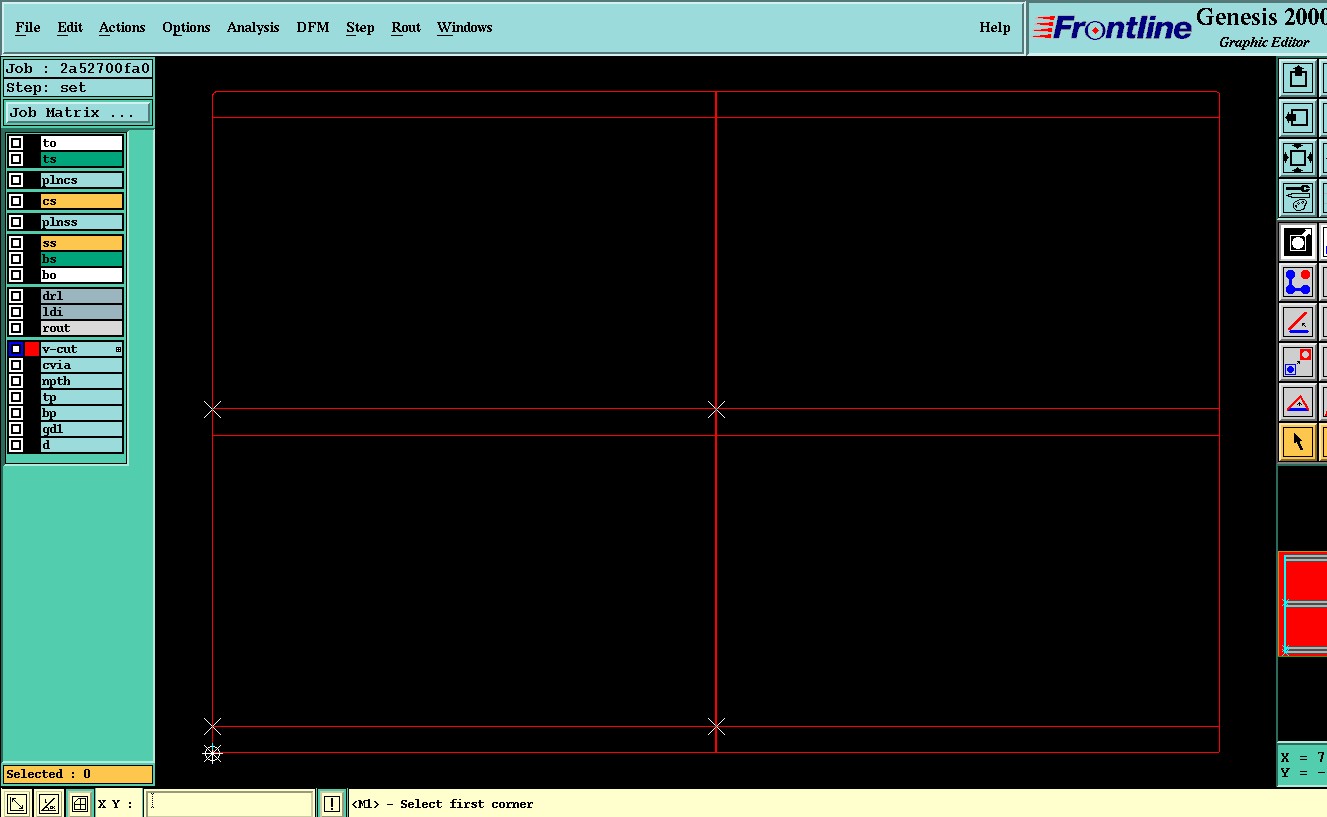
Task: Select the 'bo' layer name
Action: tap(81, 275)
